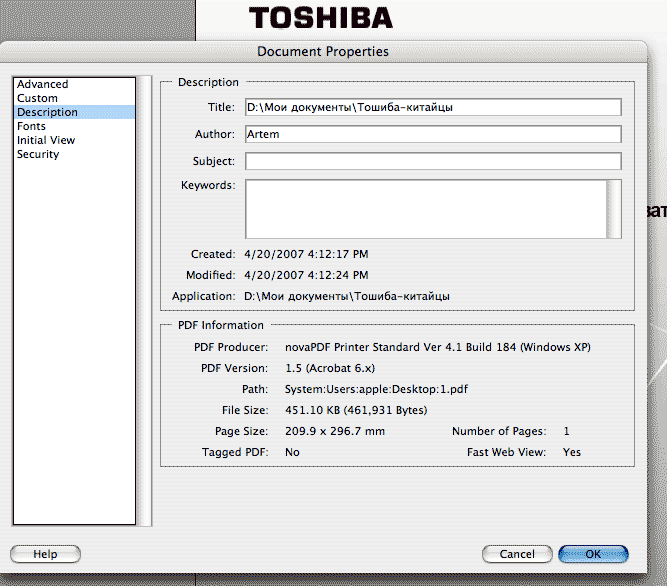Screen dimensions: 667x586
Task: Click the novaPDF Printer Standard producer text
Action: (438, 347)
